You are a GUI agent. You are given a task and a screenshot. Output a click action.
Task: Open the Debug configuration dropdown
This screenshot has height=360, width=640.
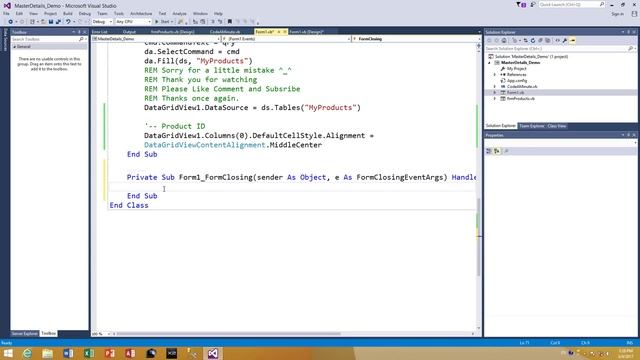point(102,22)
